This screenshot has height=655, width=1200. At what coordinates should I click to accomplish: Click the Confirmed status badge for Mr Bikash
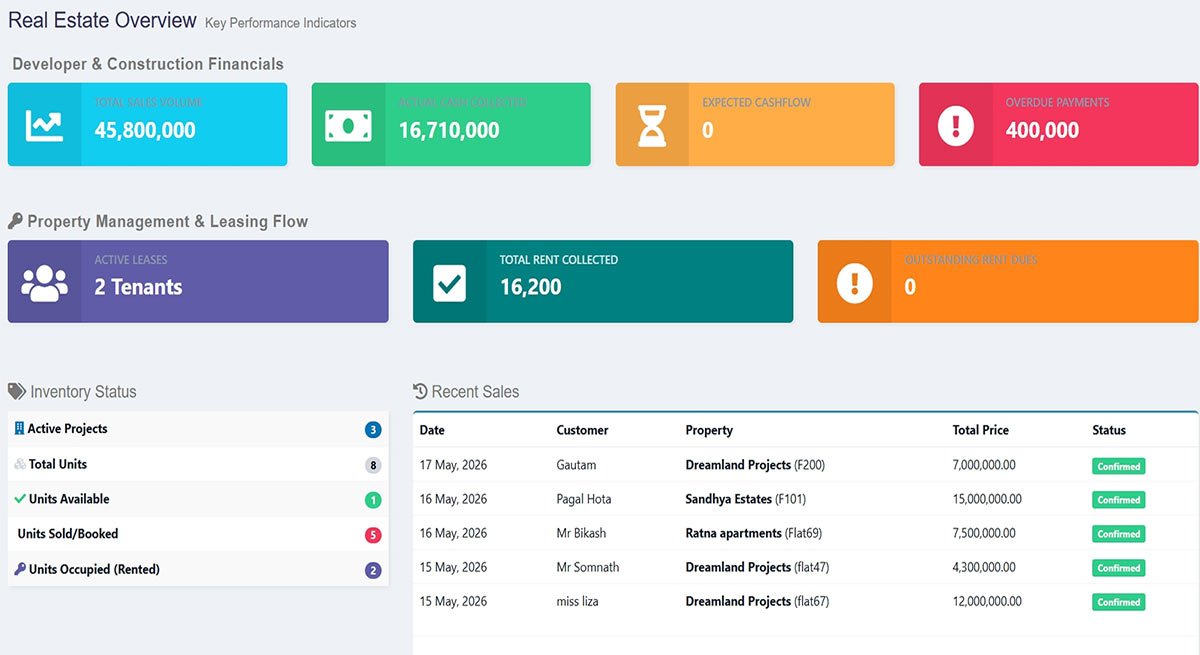(x=1118, y=534)
